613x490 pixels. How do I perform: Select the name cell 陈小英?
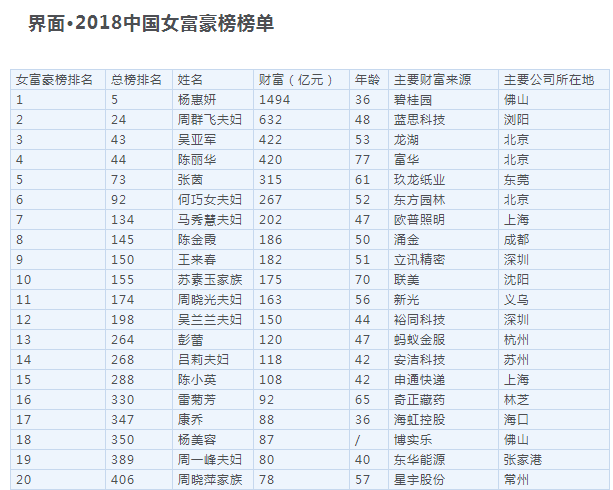pyautogui.click(x=197, y=379)
